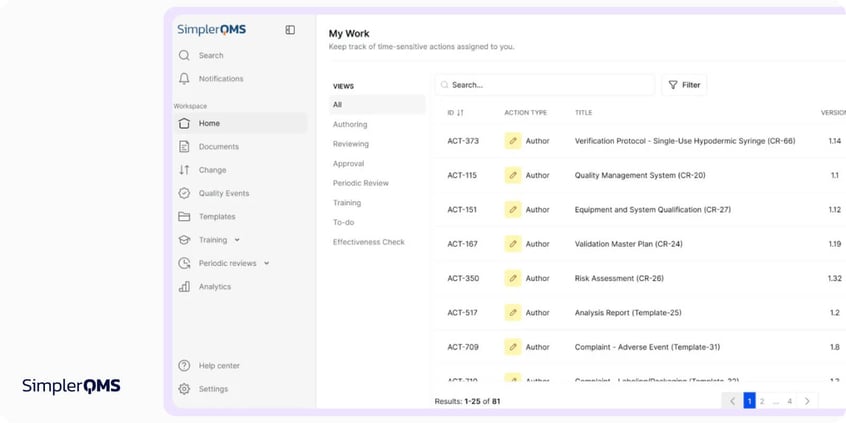The image size is (846, 423).
Task: Switch to the Training view
Action: tap(347, 203)
